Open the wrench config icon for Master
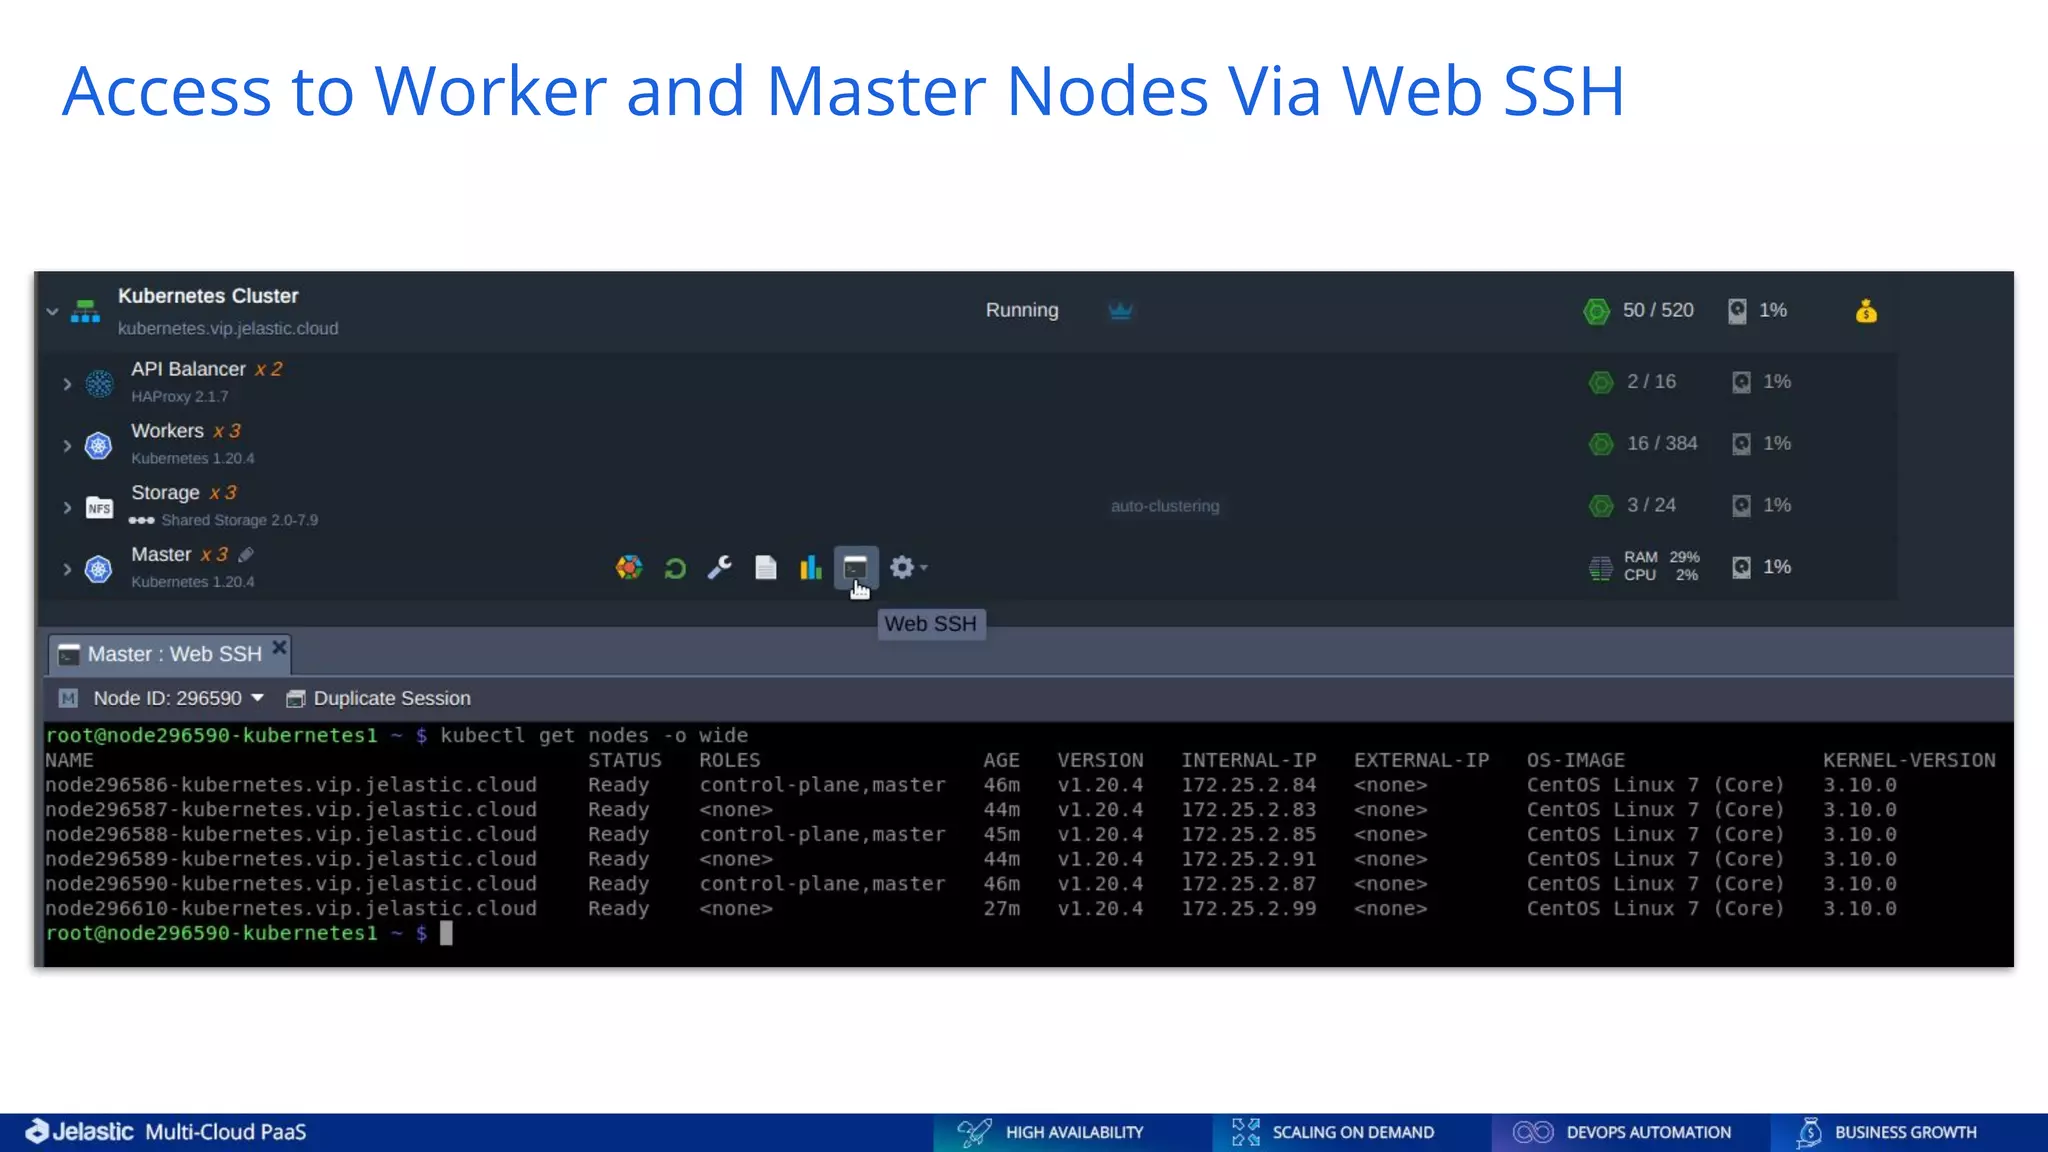The image size is (2048, 1152). click(720, 568)
